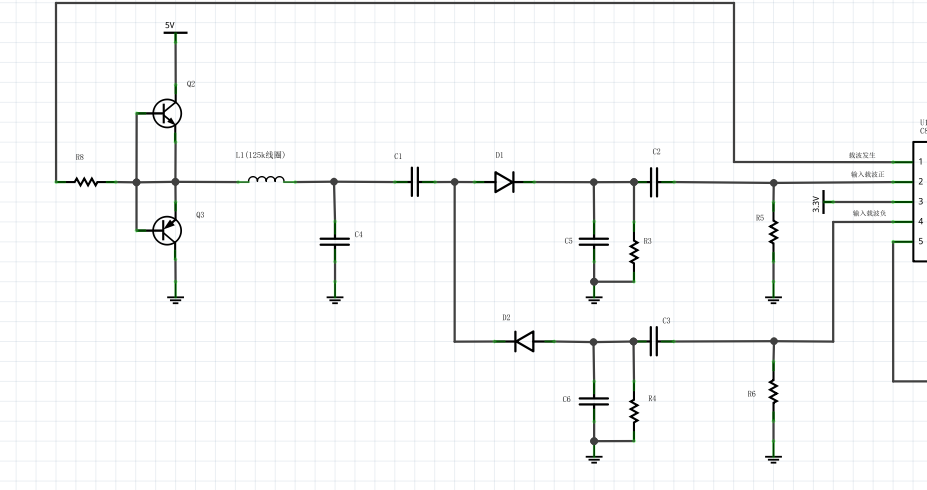Select the 5V power rail symbol
This screenshot has height=490, width=927.
(175, 33)
